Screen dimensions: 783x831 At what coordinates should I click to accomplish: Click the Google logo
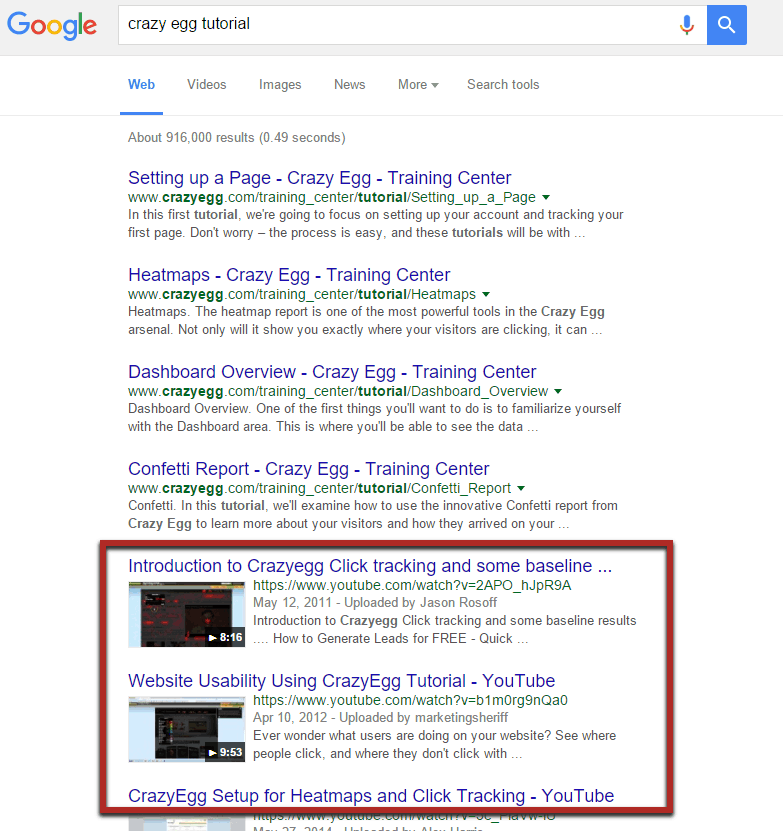pyautogui.click(x=52, y=24)
